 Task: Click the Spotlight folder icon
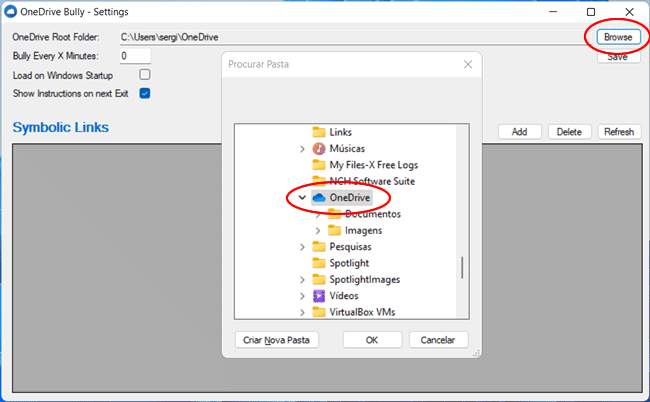pyautogui.click(x=319, y=263)
